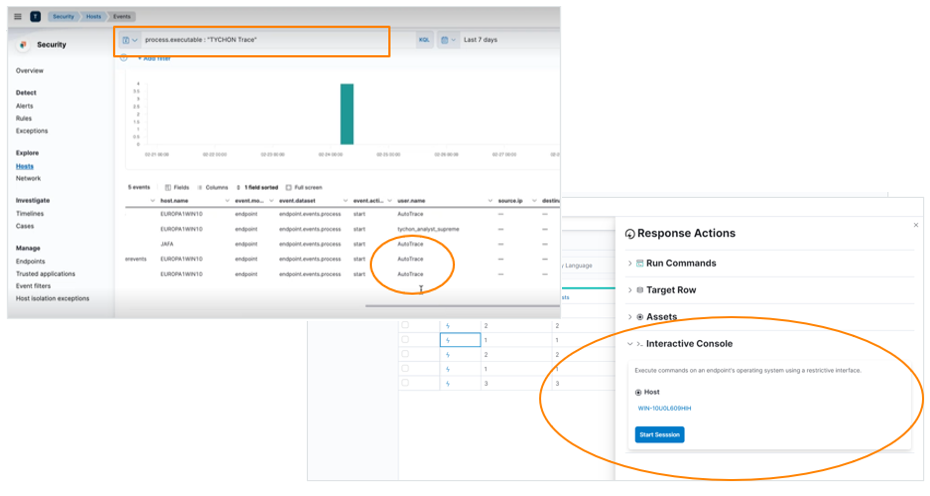This screenshot has height=496, width=930.
Task: Click the Columns button in events table
Action: coord(212,187)
